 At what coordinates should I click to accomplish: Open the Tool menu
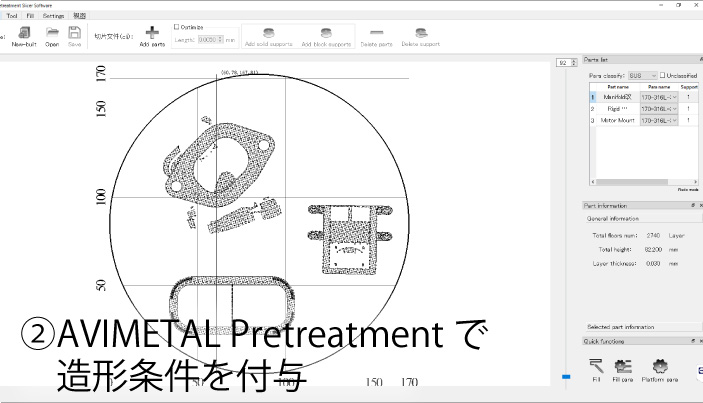(x=12, y=16)
